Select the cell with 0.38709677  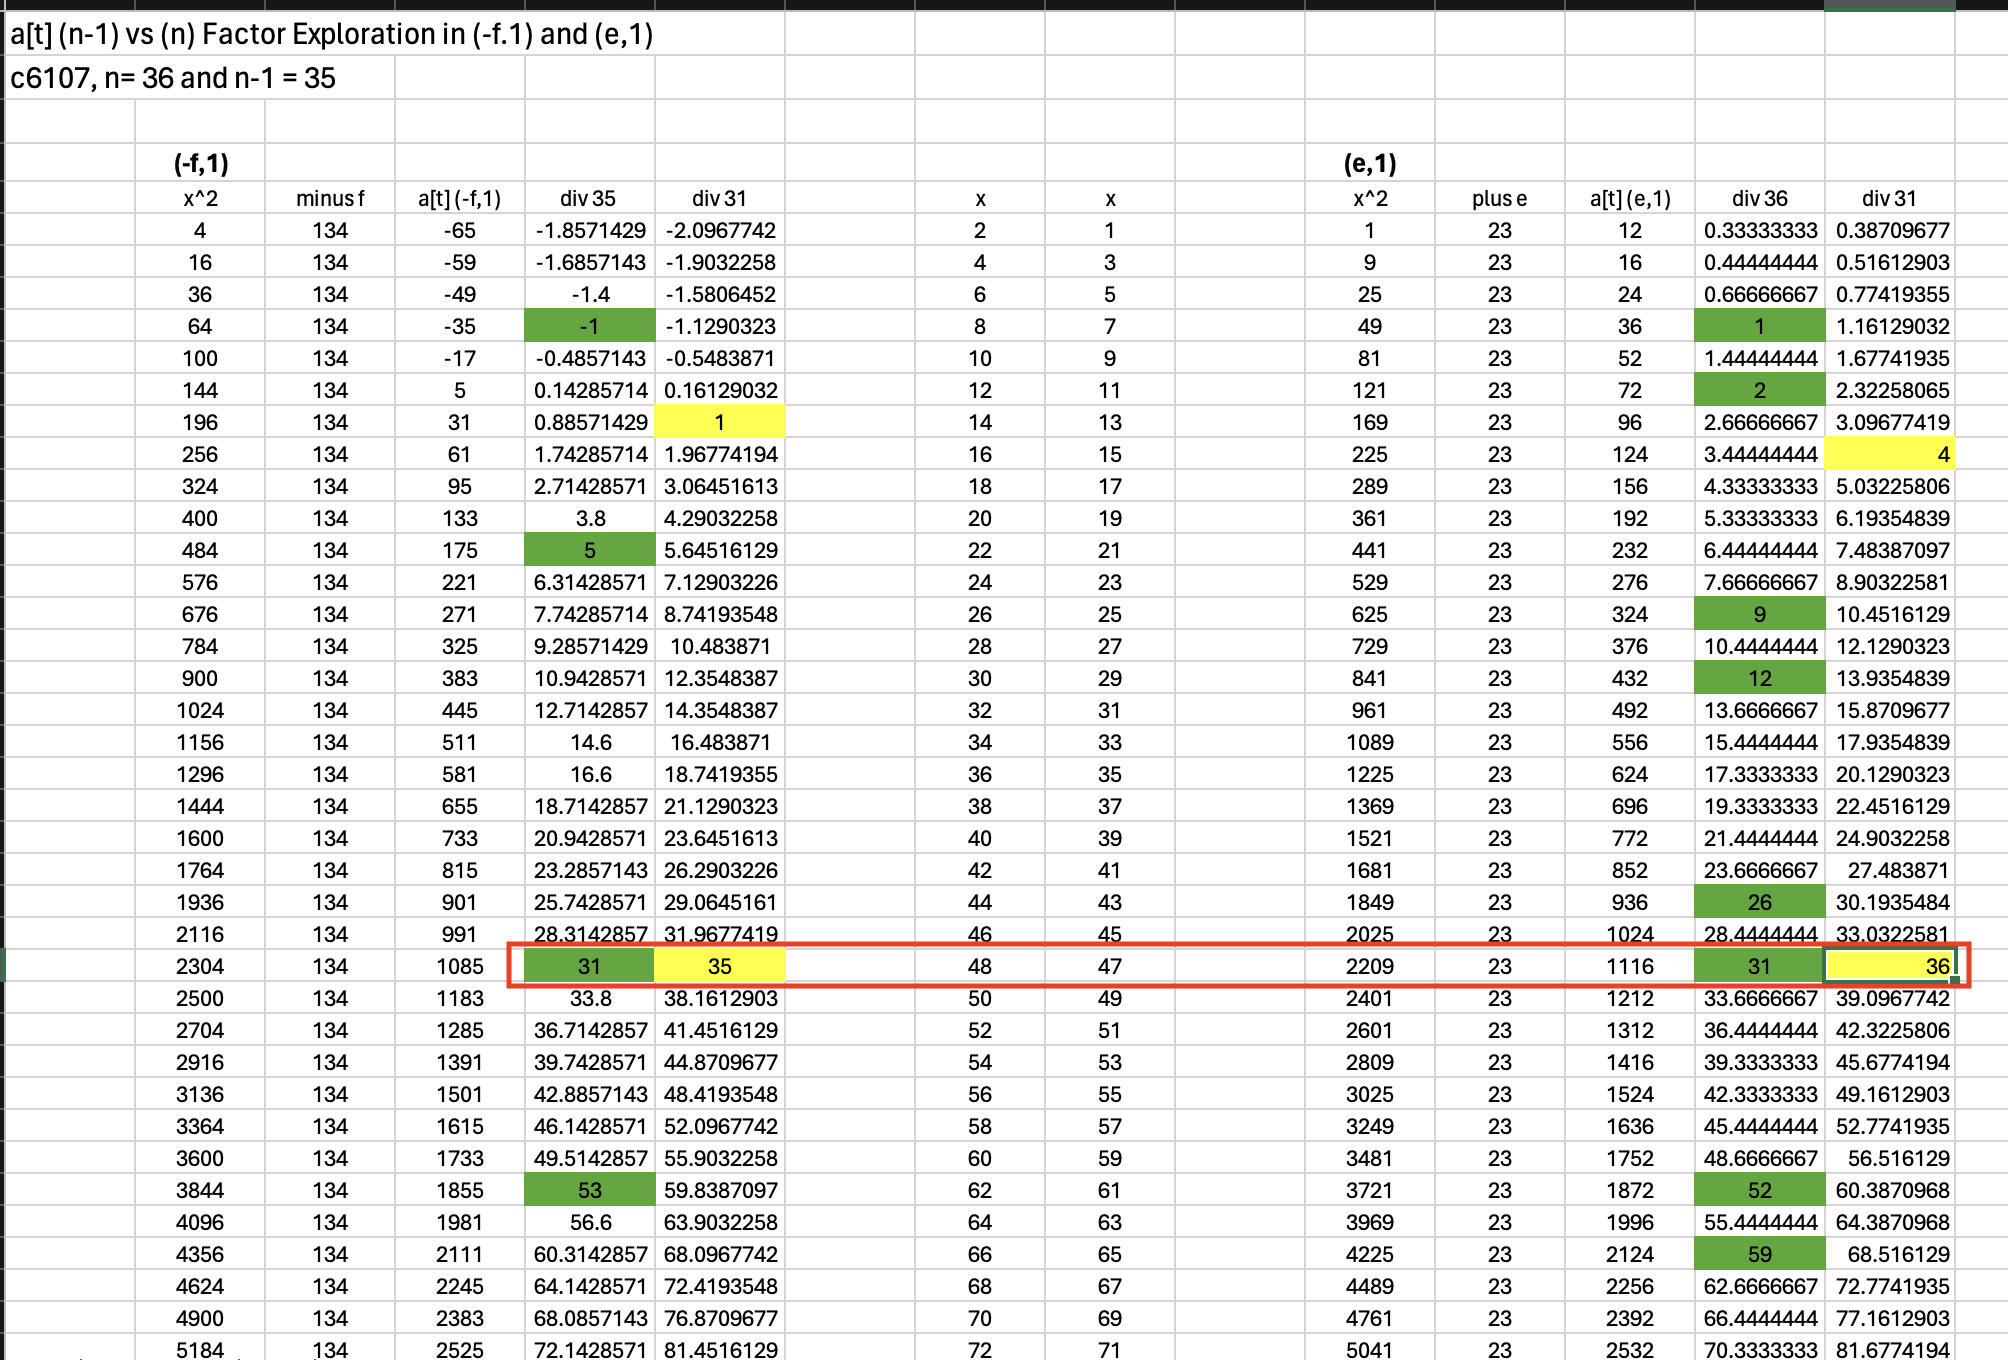pyautogui.click(x=1890, y=230)
